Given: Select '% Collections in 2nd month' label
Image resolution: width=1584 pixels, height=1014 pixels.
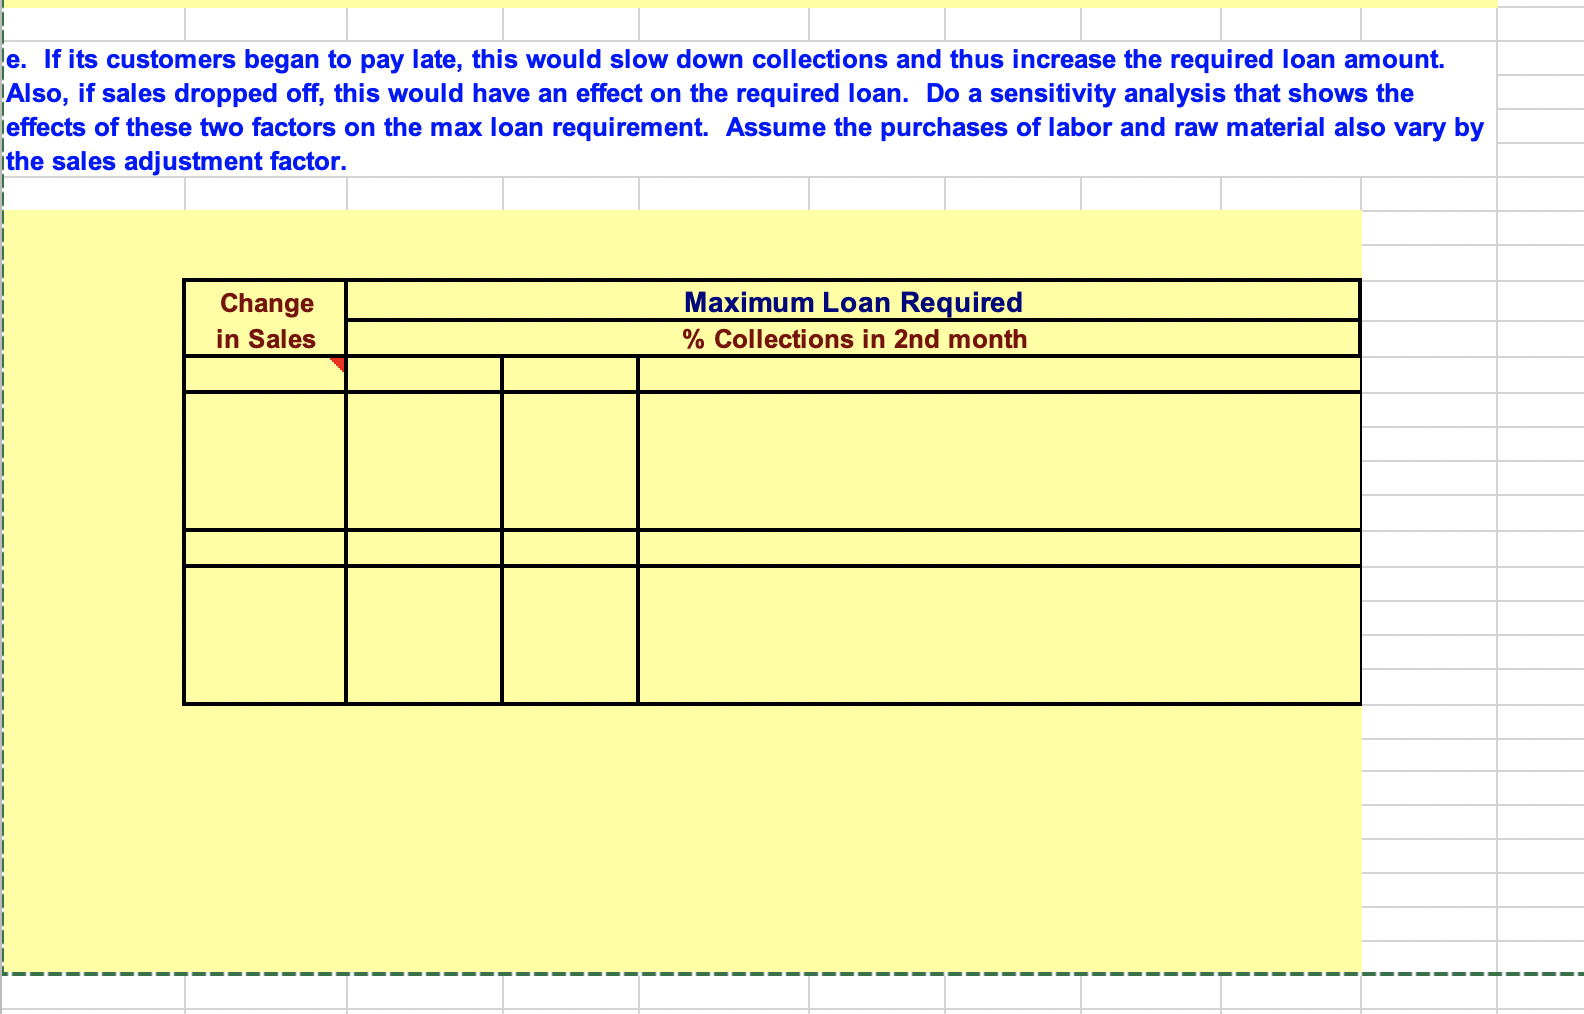Looking at the screenshot, I should click(854, 339).
